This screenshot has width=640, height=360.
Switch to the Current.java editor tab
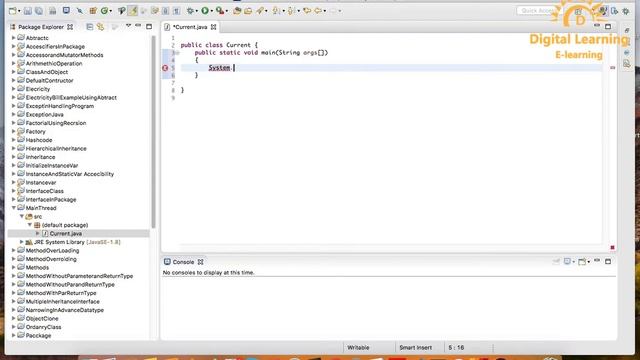point(190,27)
